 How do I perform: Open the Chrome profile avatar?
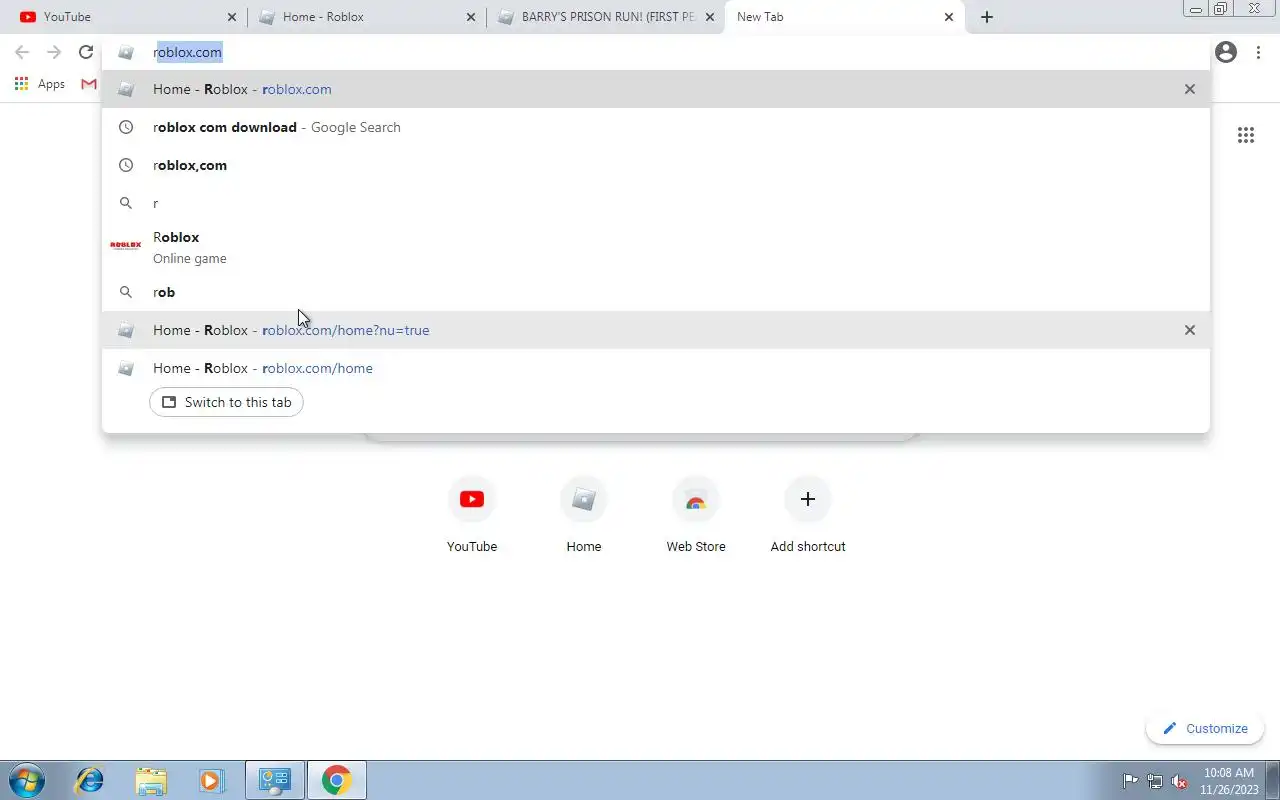[1226, 52]
